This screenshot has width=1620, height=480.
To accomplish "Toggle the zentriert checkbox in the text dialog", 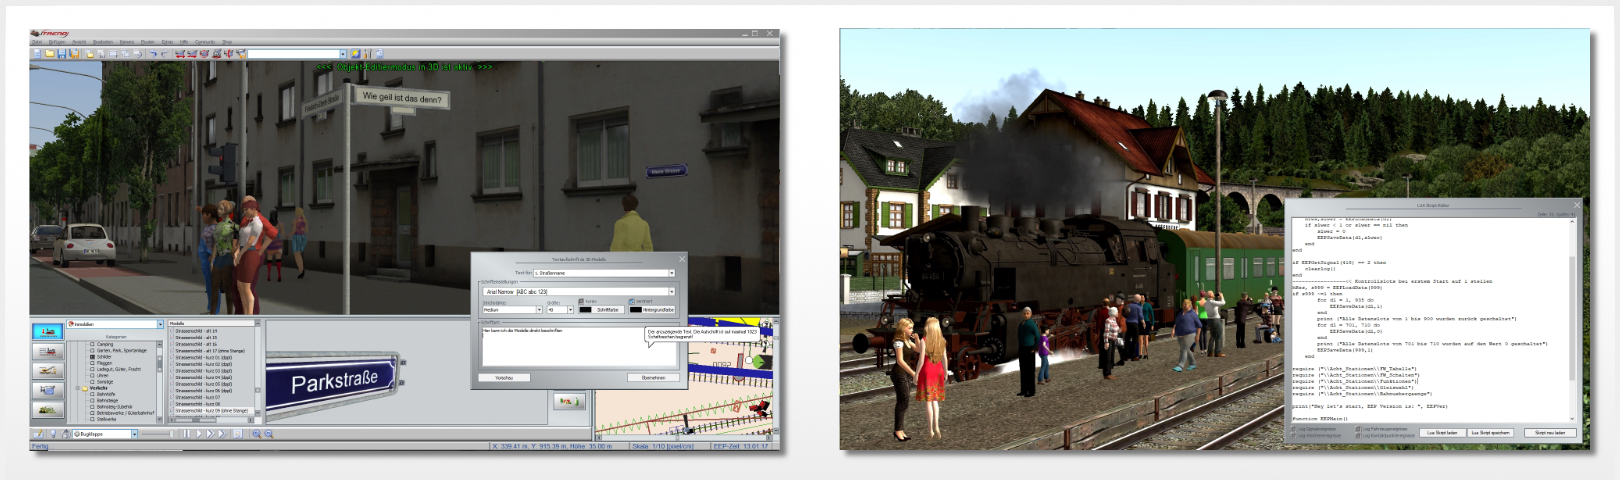I will point(631,301).
